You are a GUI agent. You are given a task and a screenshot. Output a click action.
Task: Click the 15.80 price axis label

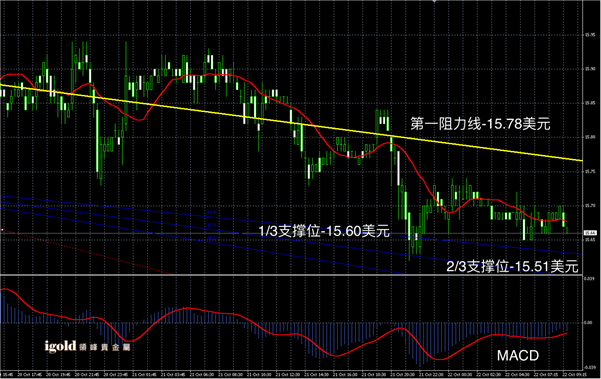tap(590, 137)
